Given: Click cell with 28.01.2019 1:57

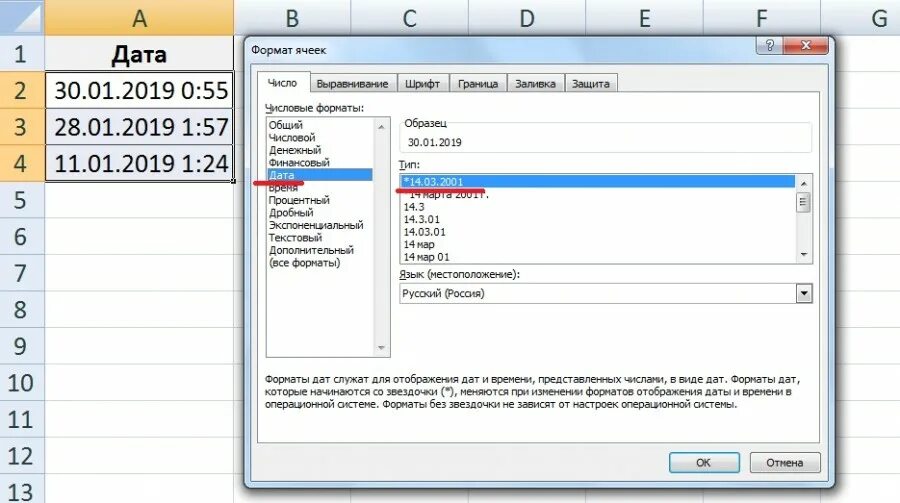Looking at the screenshot, I should 139,127.
